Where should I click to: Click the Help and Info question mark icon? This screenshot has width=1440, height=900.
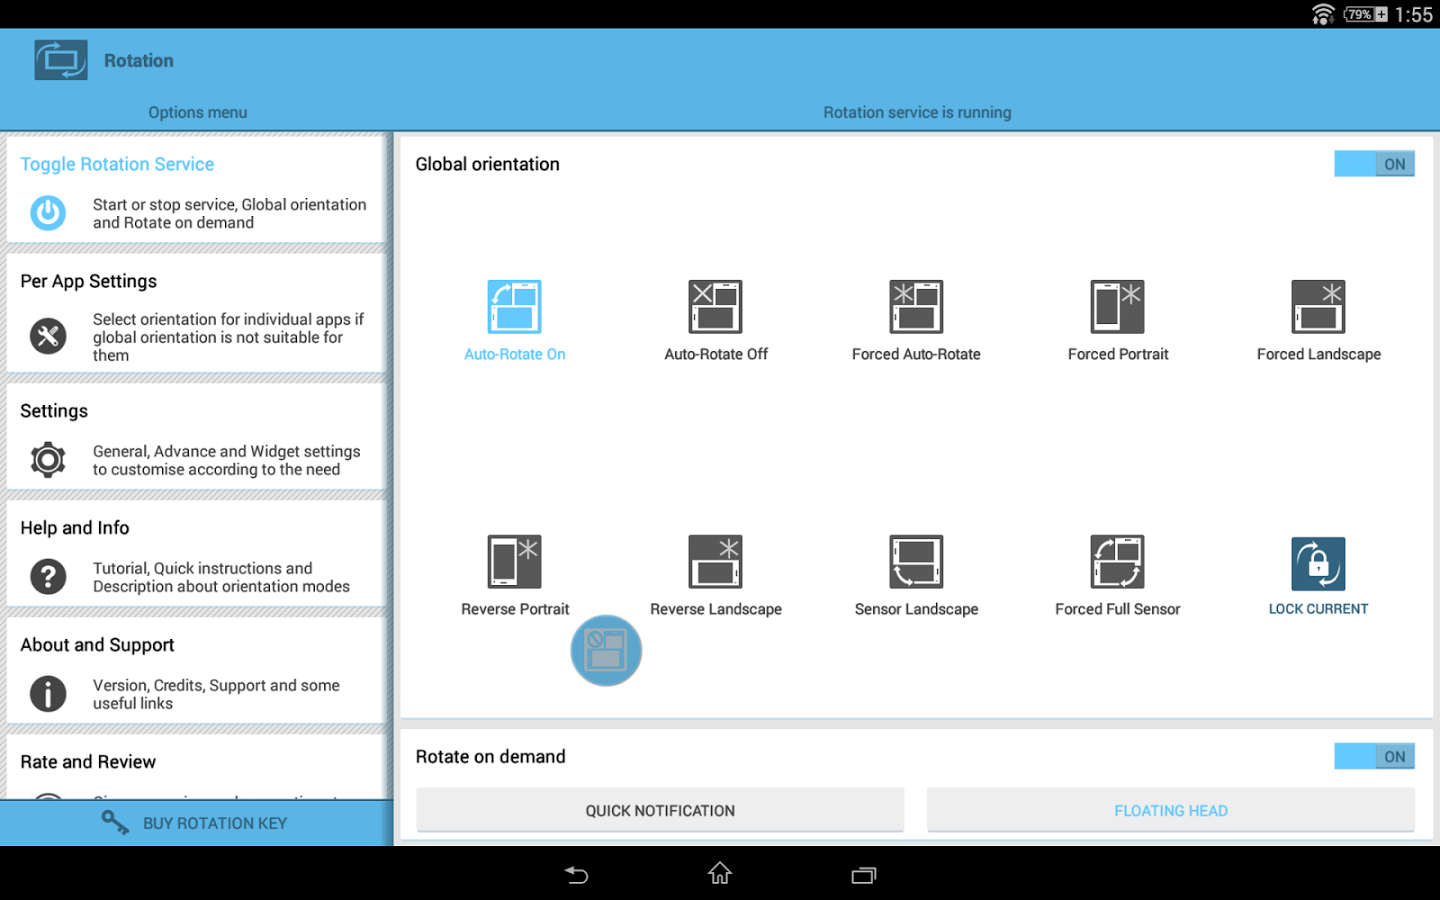(x=48, y=576)
